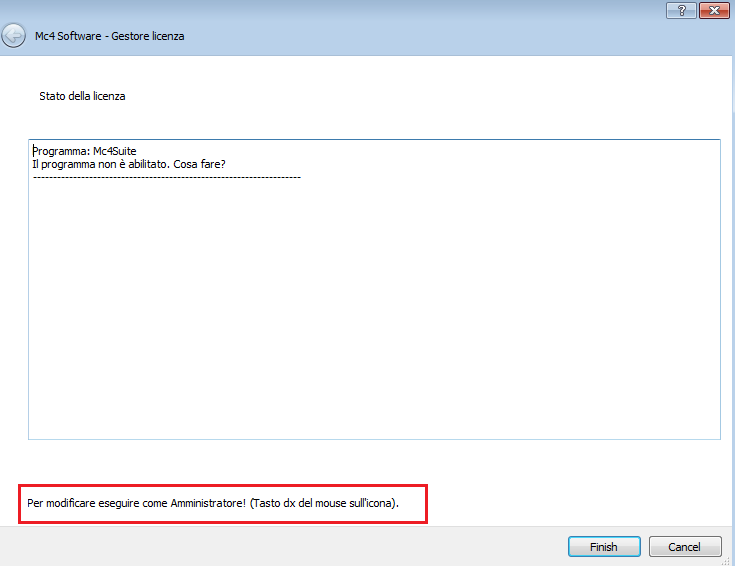
Task: Click the 'Per modificare eseguire come' warning text
Action: coord(95,503)
